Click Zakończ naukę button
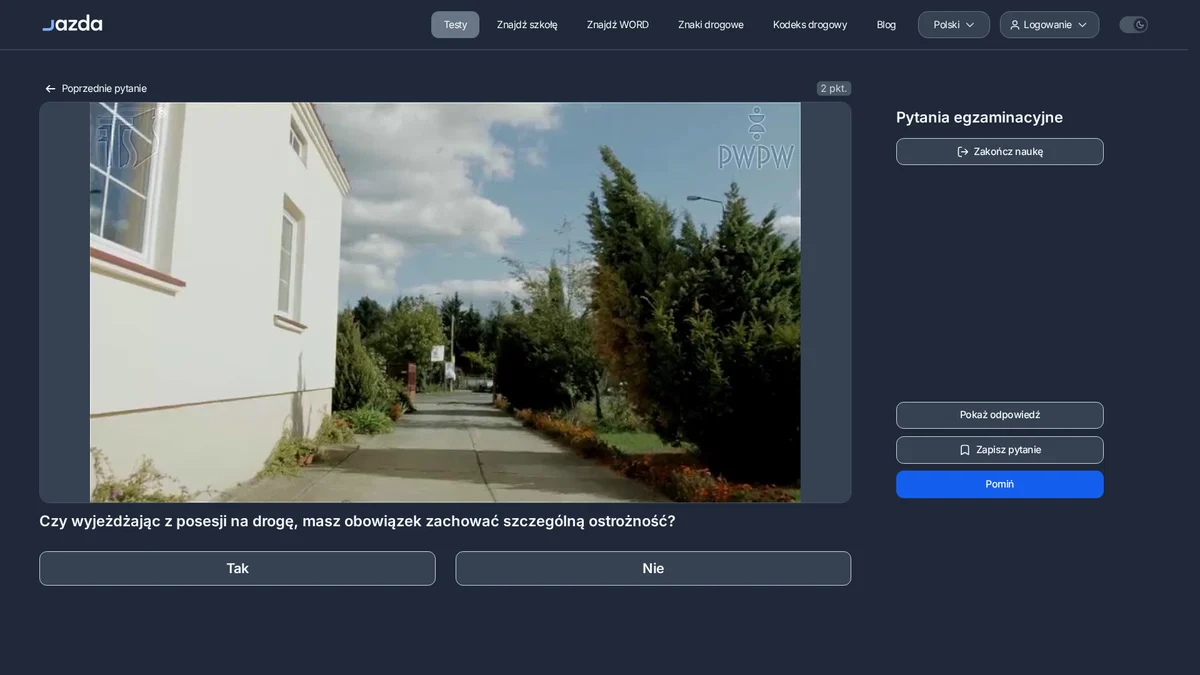This screenshot has height=675, width=1200. pos(1000,152)
